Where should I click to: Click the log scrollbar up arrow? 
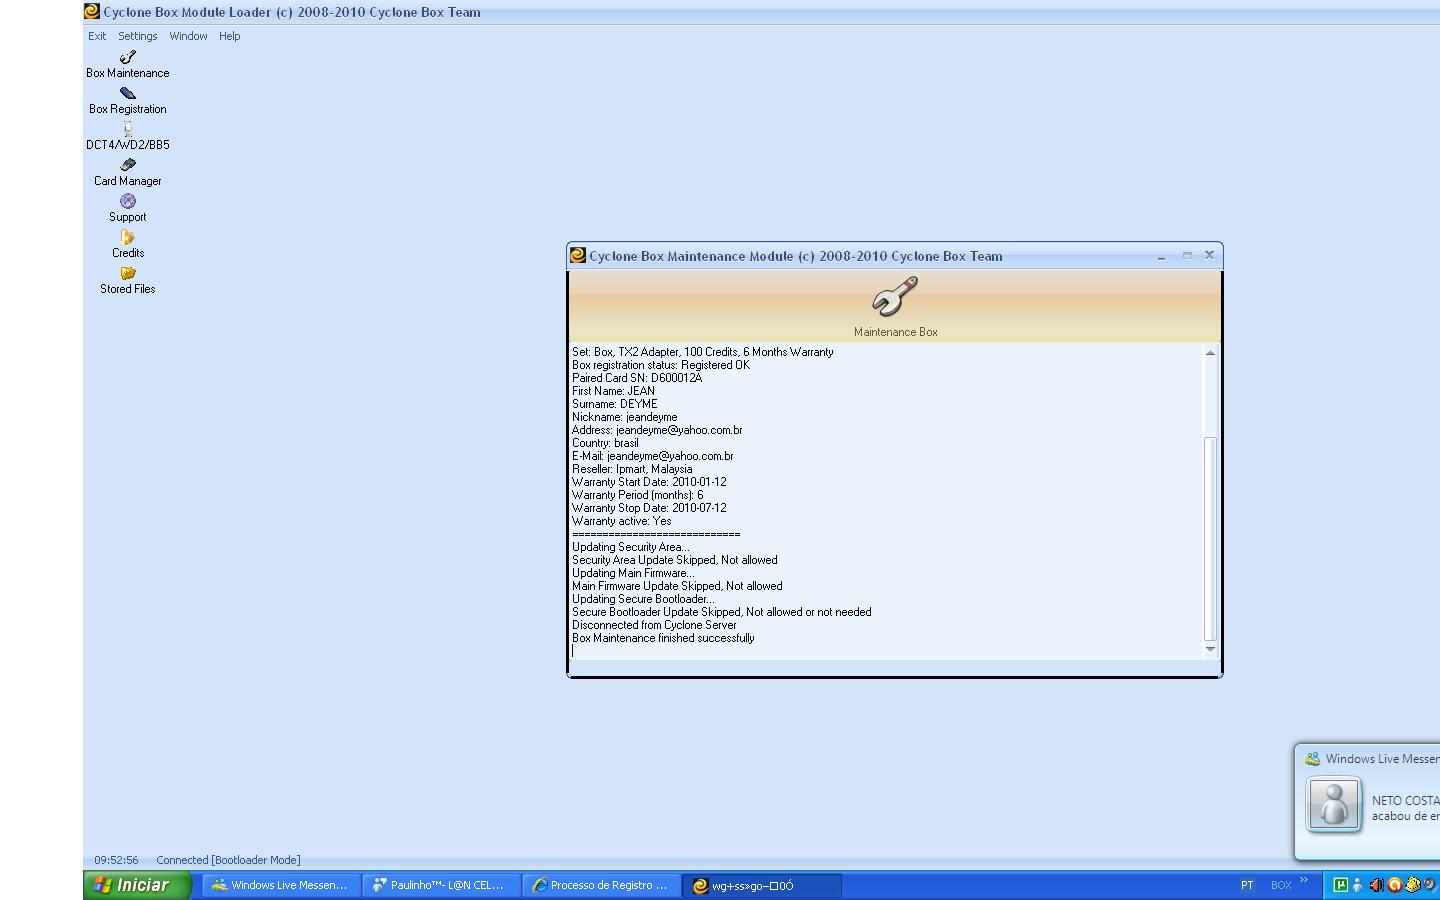[1210, 353]
